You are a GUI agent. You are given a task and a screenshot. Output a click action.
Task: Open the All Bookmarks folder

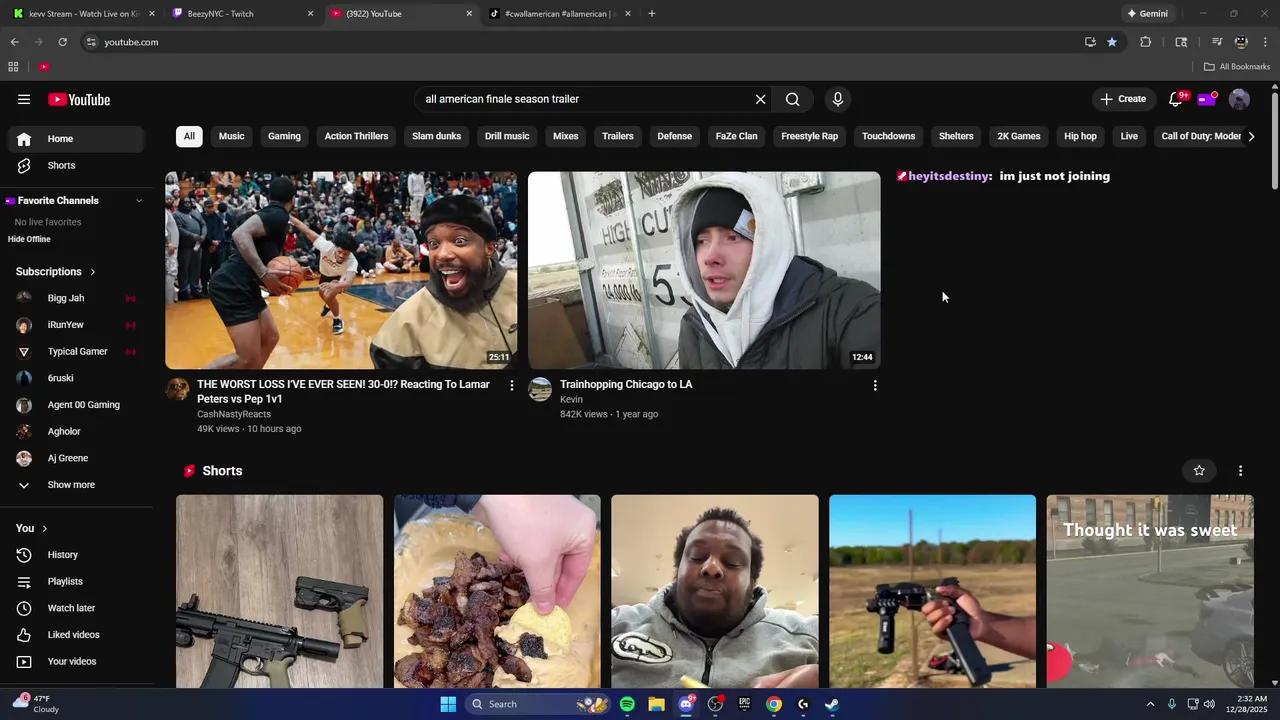click(1237, 67)
